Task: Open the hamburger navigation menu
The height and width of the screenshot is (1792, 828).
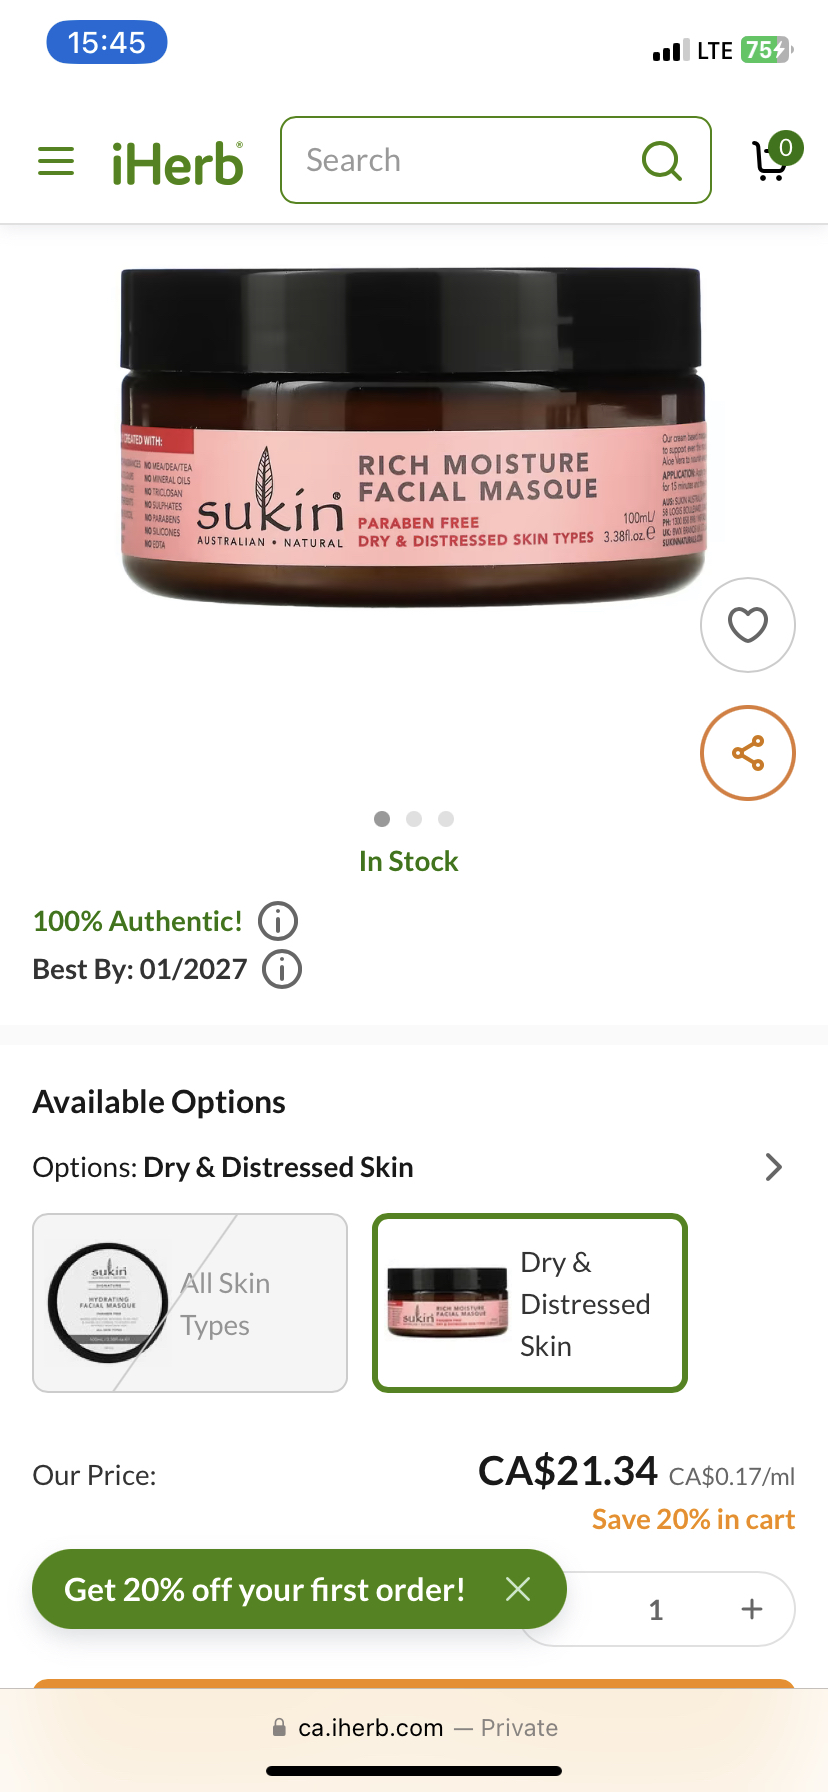Action: [55, 160]
